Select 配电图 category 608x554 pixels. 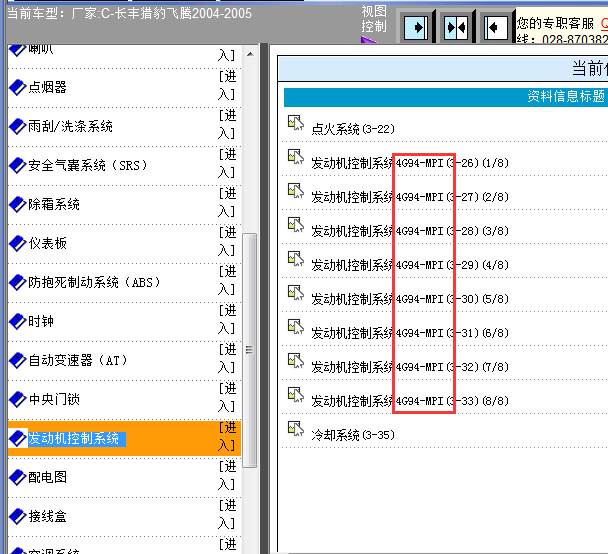(x=47, y=477)
